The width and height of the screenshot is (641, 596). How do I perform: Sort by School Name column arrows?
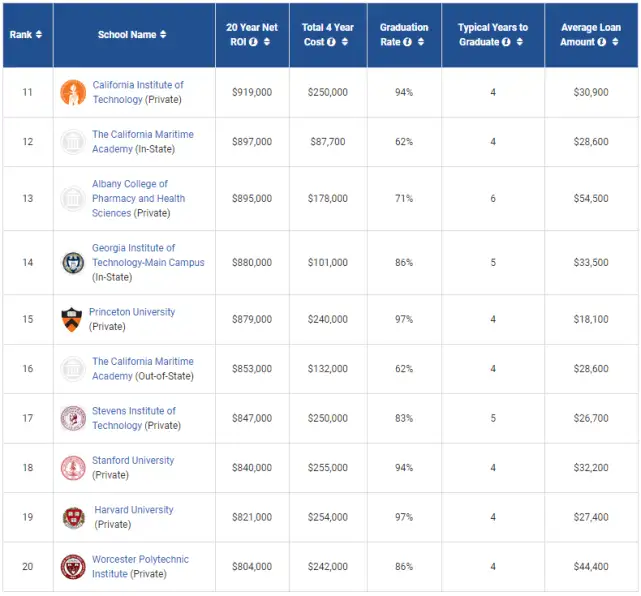[x=163, y=34]
